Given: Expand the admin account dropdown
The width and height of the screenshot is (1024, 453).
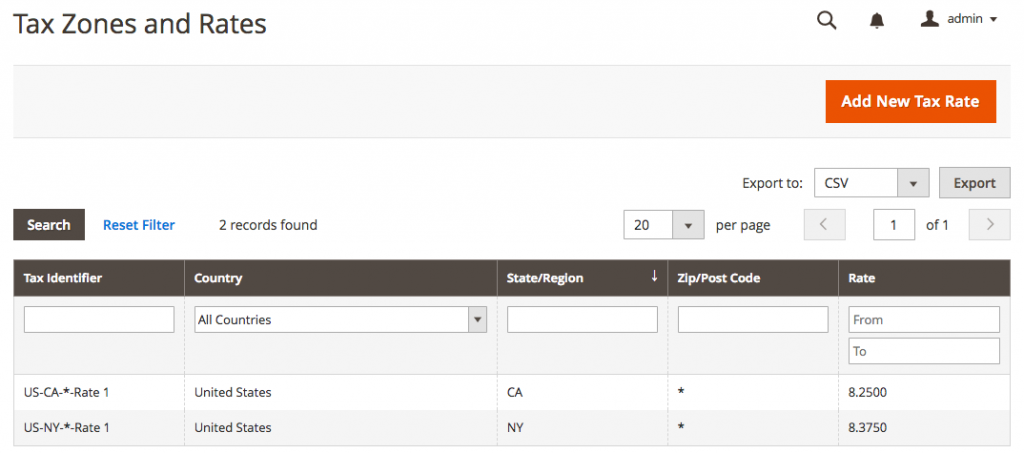Looking at the screenshot, I should [993, 20].
